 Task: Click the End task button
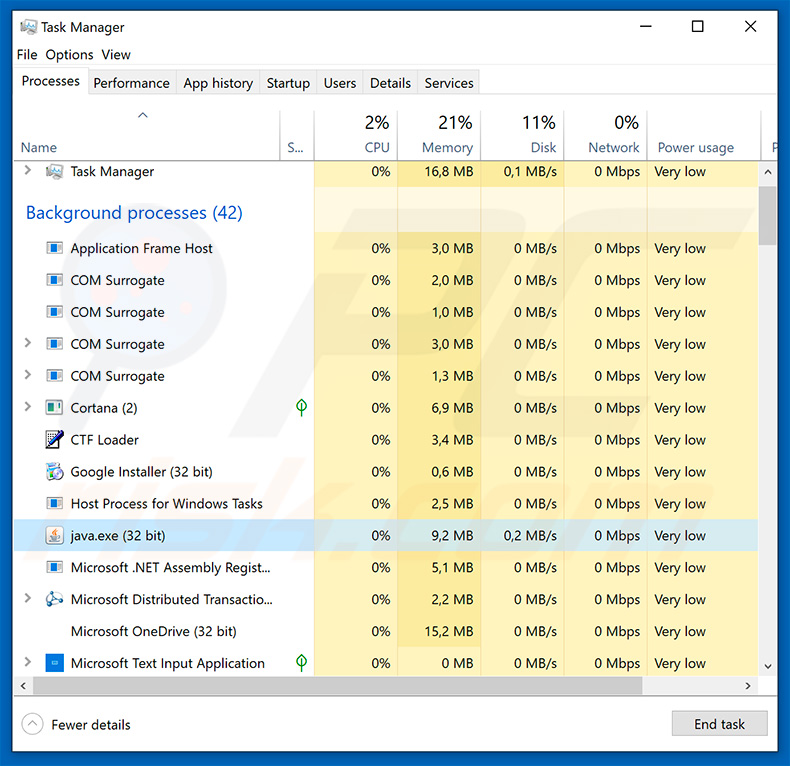pos(719,724)
